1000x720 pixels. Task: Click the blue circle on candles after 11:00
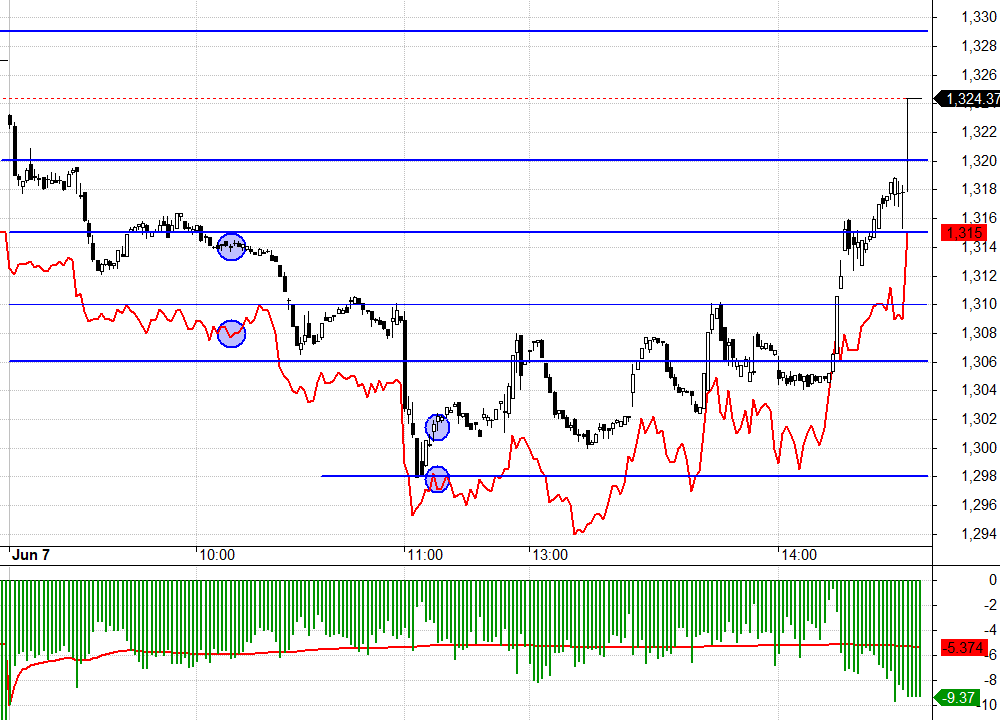click(x=437, y=427)
